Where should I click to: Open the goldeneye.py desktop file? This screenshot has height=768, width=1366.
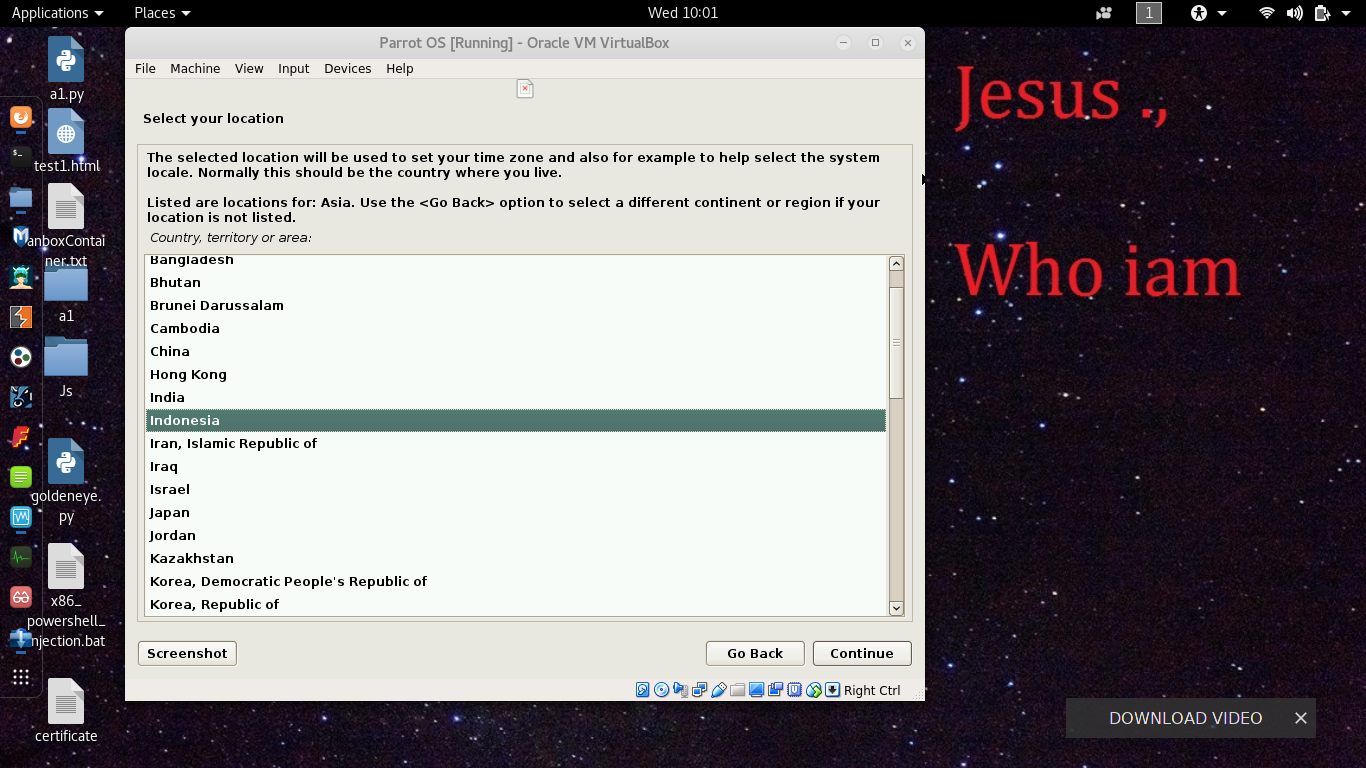(66, 480)
